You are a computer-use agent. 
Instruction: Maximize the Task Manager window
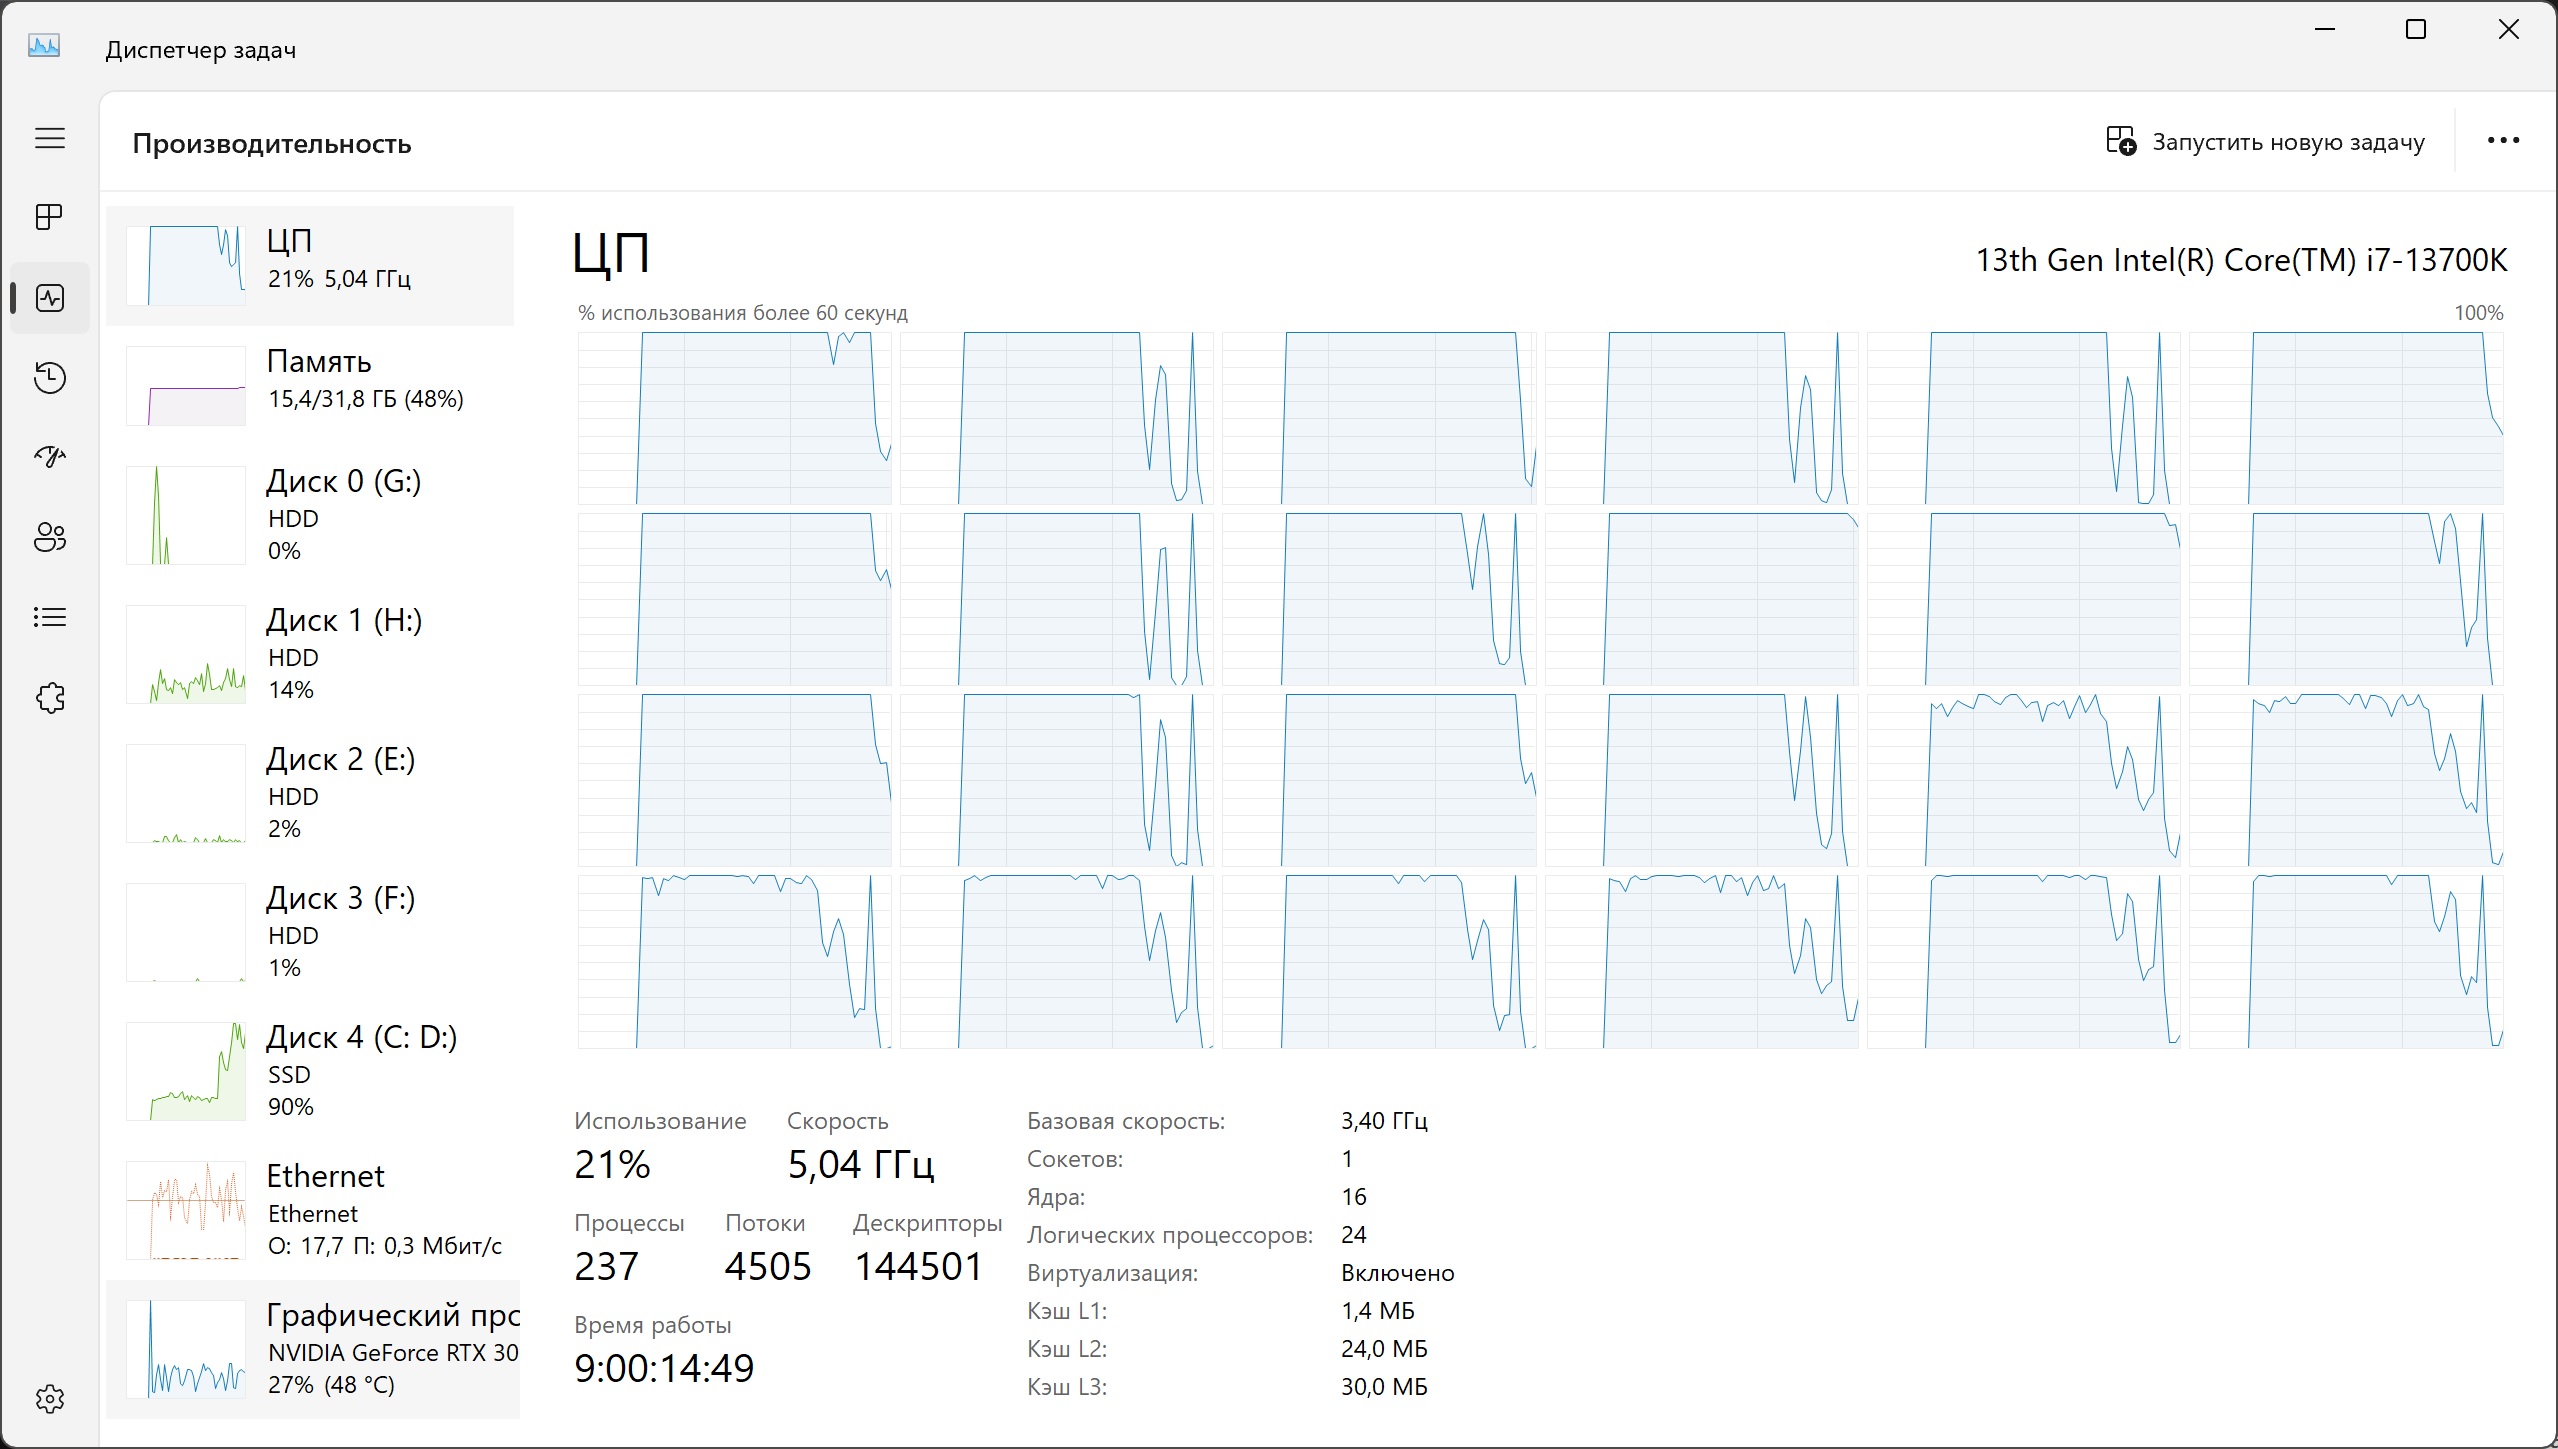pos(2415,30)
